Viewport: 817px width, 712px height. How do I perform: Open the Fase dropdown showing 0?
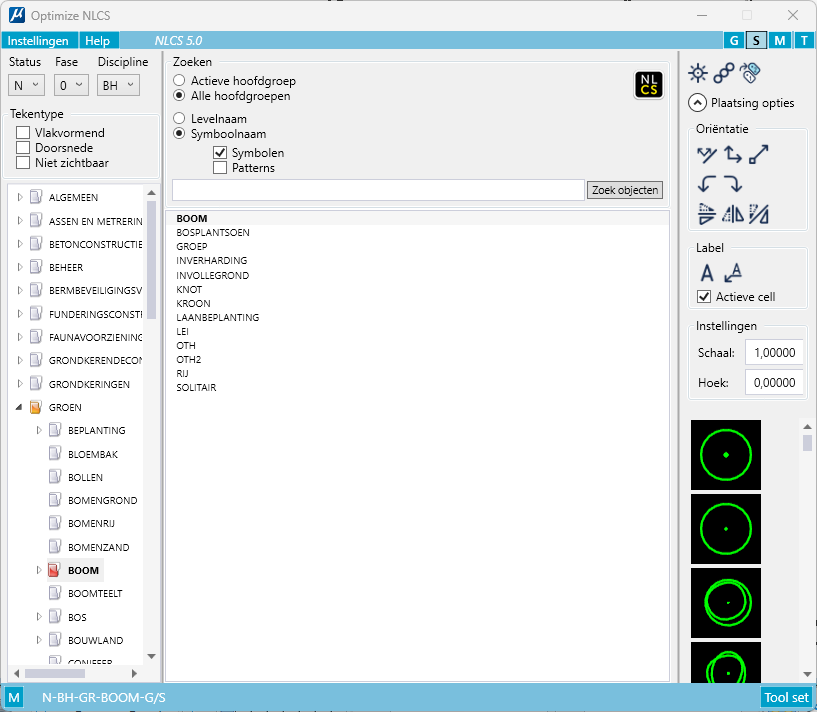coord(71,85)
